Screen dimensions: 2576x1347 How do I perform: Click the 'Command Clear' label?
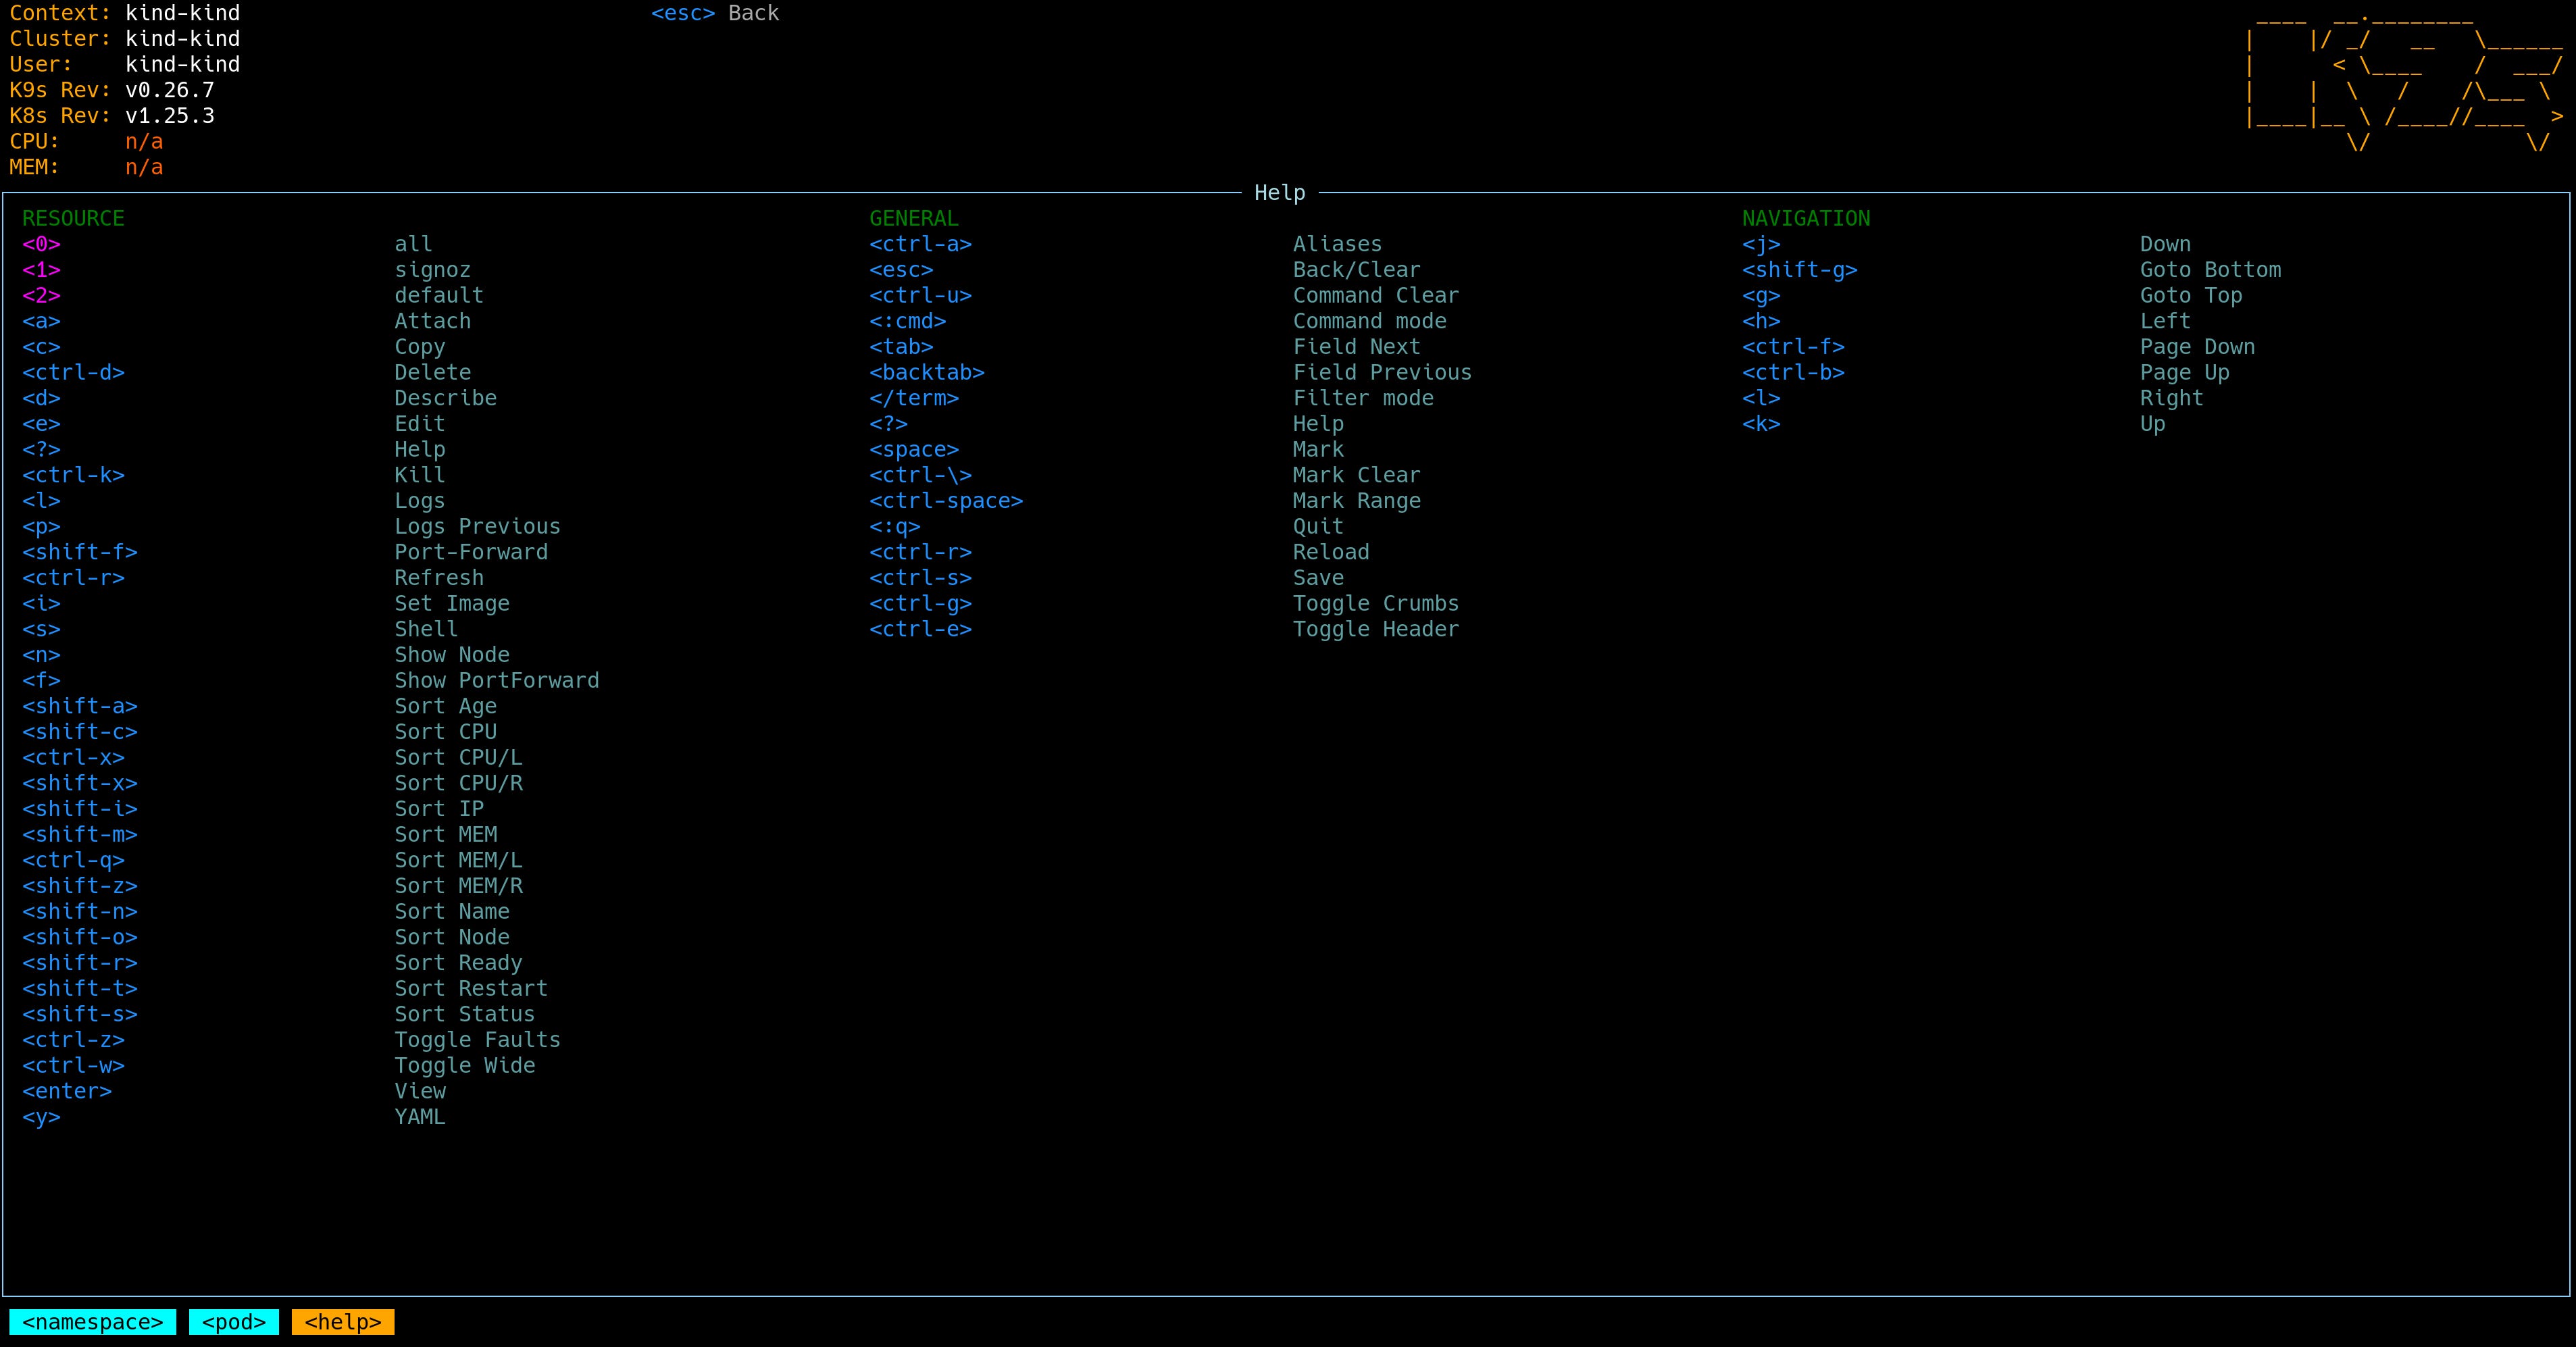(x=1376, y=296)
